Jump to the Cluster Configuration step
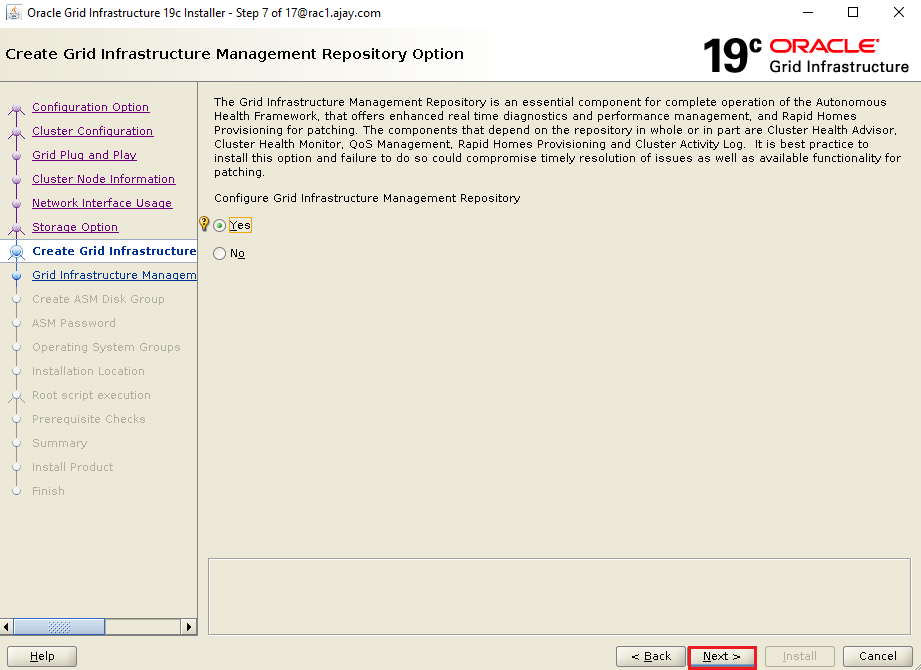Image resolution: width=921 pixels, height=670 pixels. click(x=92, y=131)
